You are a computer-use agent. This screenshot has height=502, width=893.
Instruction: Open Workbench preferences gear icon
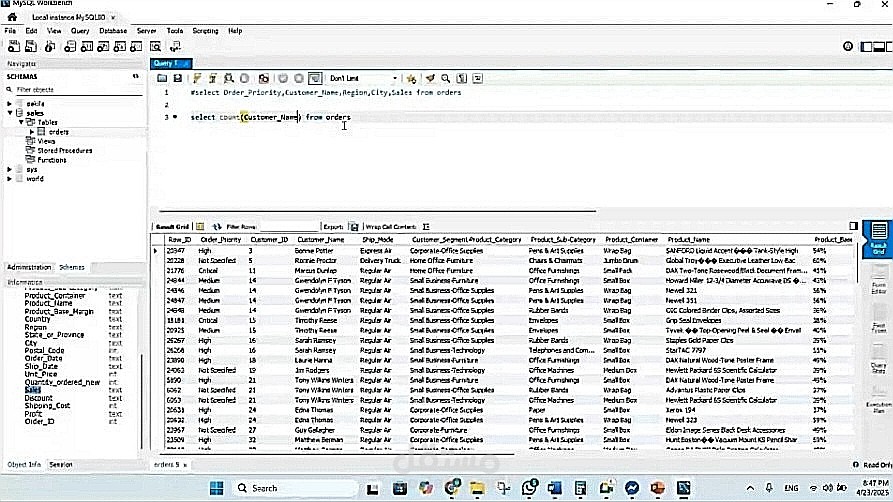coord(848,47)
